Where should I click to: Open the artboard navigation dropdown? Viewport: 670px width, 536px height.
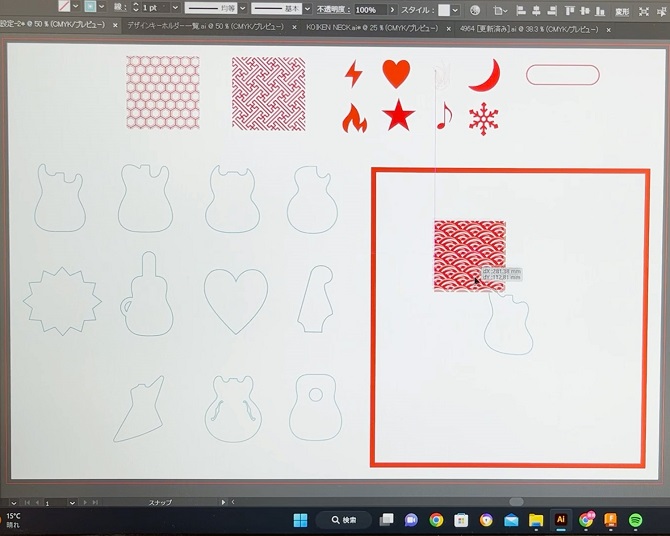72,503
